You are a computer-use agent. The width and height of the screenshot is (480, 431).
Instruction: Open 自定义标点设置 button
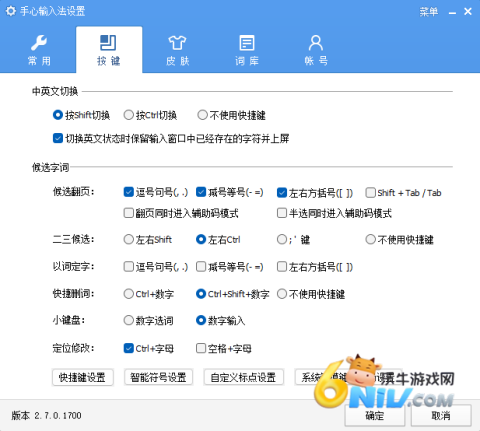pyautogui.click(x=244, y=377)
